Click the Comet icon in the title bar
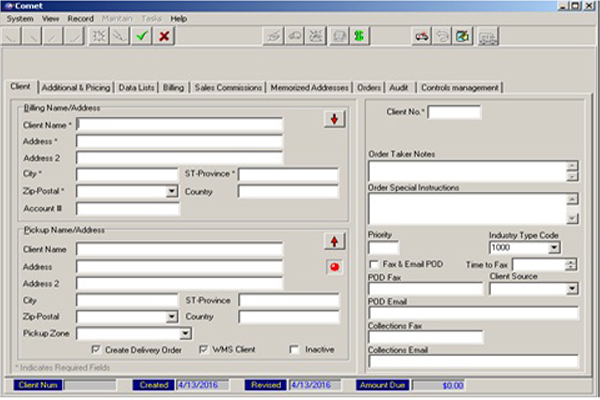Image resolution: width=600 pixels, height=400 pixels. click(8, 6)
